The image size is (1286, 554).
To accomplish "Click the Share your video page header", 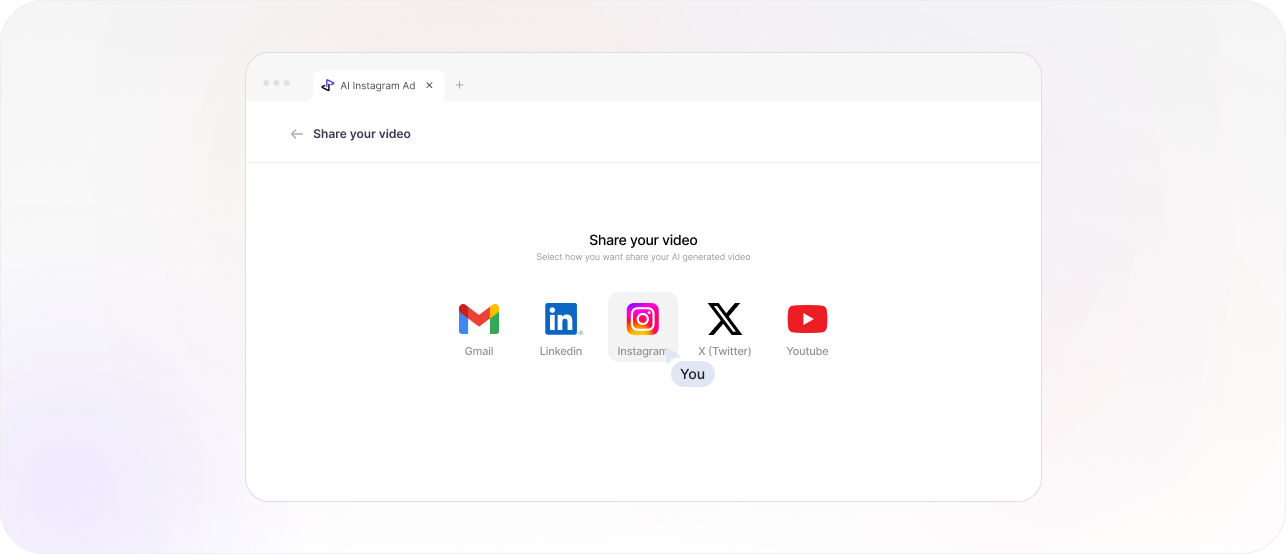I will point(362,134).
